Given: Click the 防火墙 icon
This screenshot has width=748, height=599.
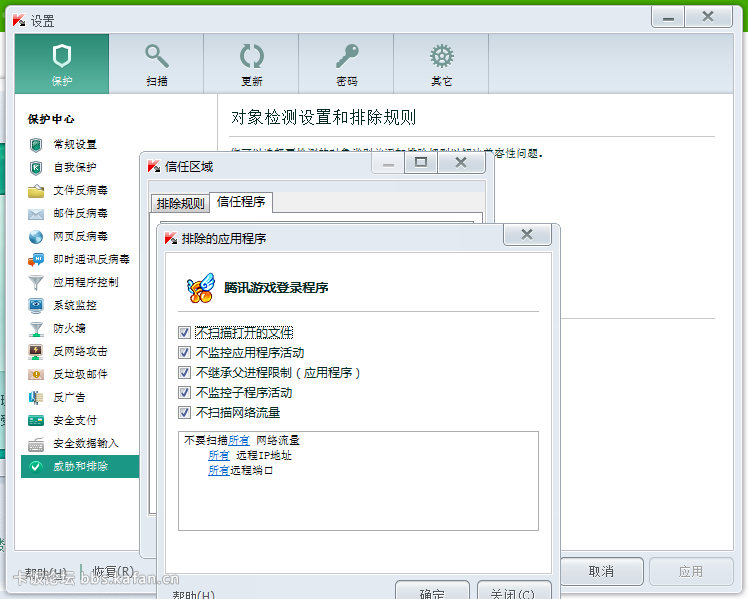Looking at the screenshot, I should pos(36,329).
